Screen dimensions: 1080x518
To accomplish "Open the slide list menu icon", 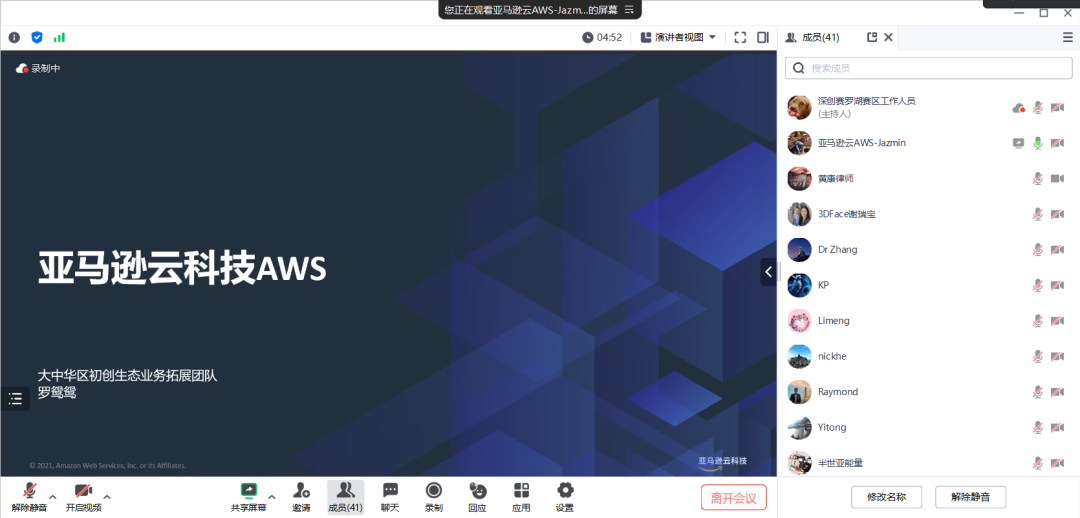I will click(x=15, y=397).
